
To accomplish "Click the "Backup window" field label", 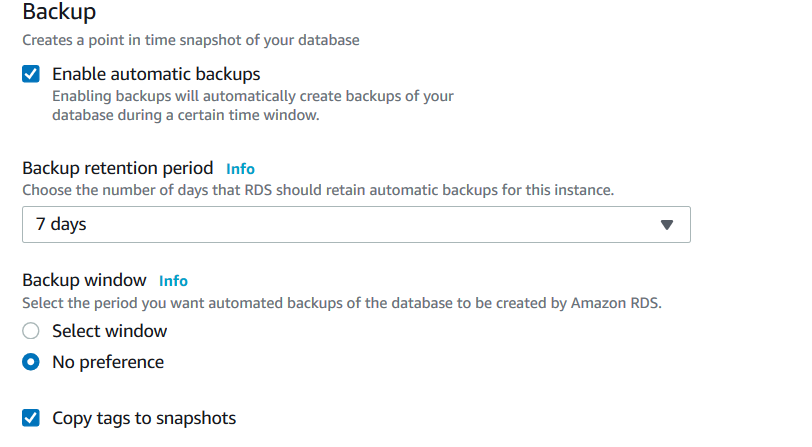I will click(84, 280).
